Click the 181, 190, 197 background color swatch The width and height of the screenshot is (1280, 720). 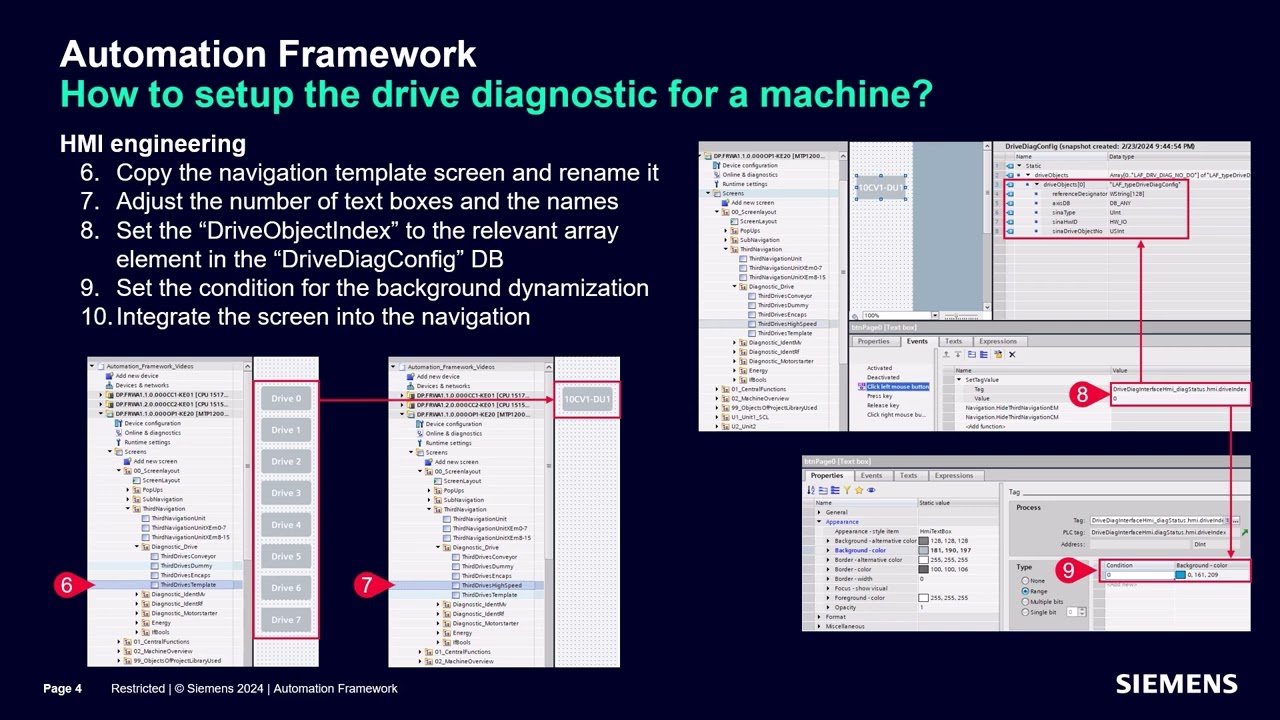tap(923, 550)
